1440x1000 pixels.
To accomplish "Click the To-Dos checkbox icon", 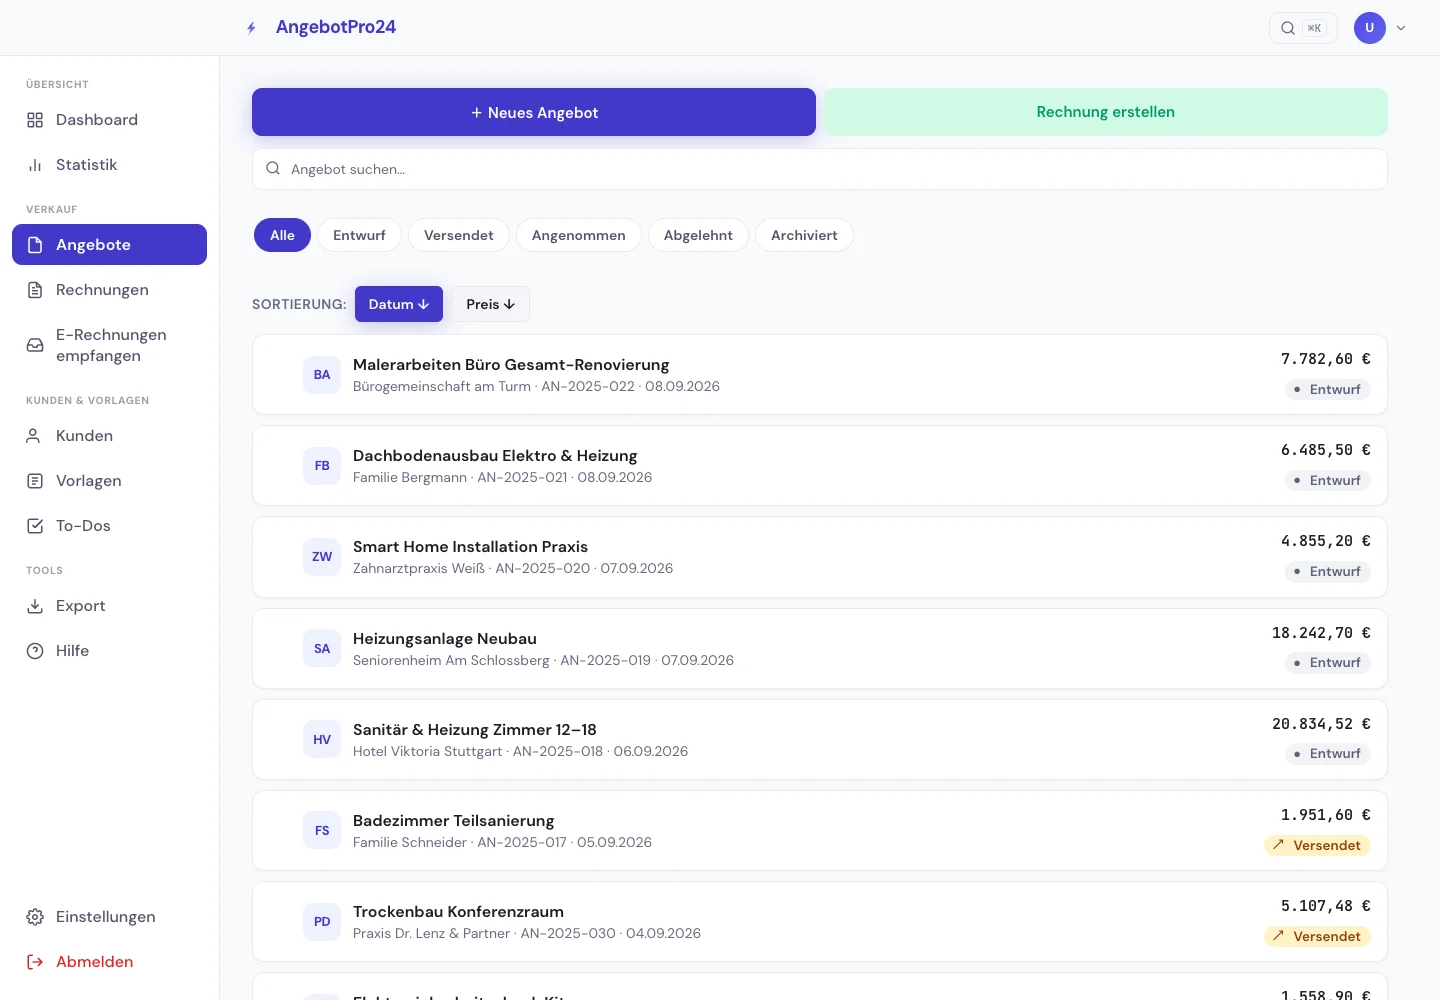I will point(35,526).
